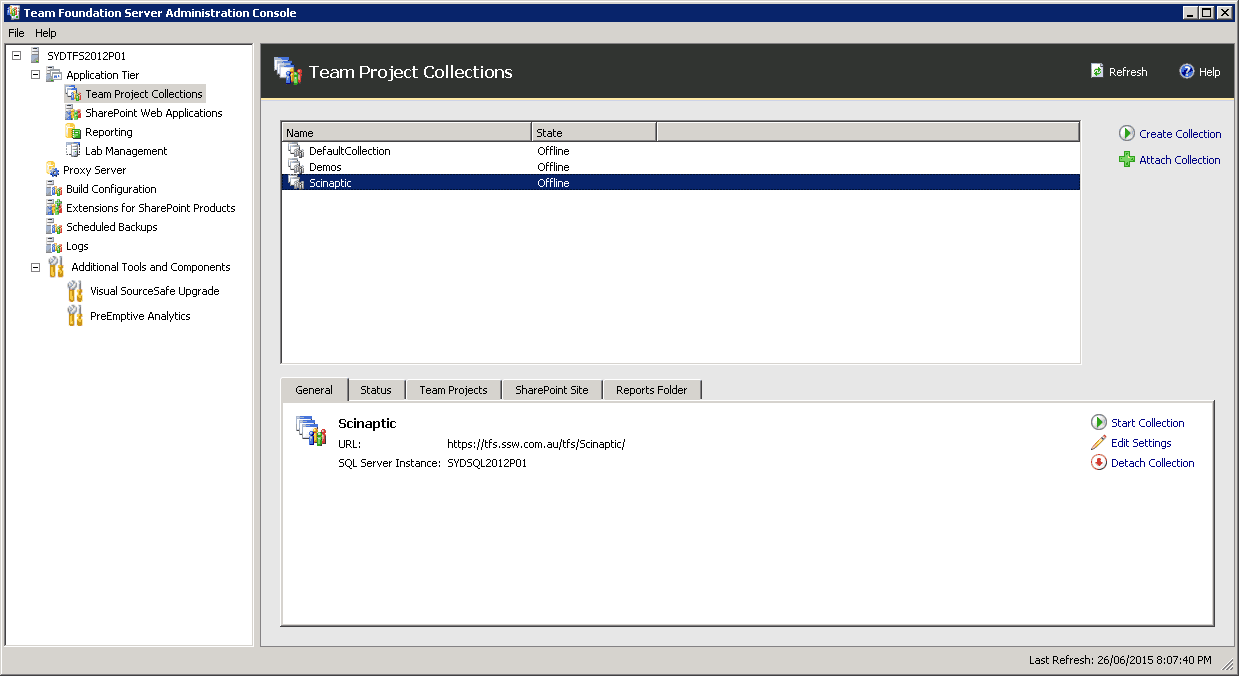Screen dimensions: 1239x676
Task: Collapse the Application Tier node
Action: 36,75
